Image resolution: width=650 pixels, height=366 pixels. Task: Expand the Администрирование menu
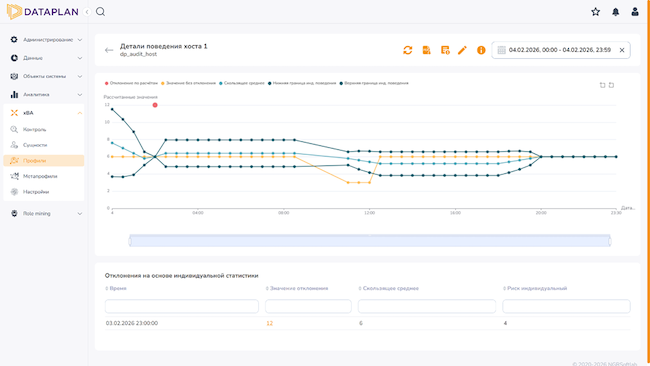tap(46, 40)
